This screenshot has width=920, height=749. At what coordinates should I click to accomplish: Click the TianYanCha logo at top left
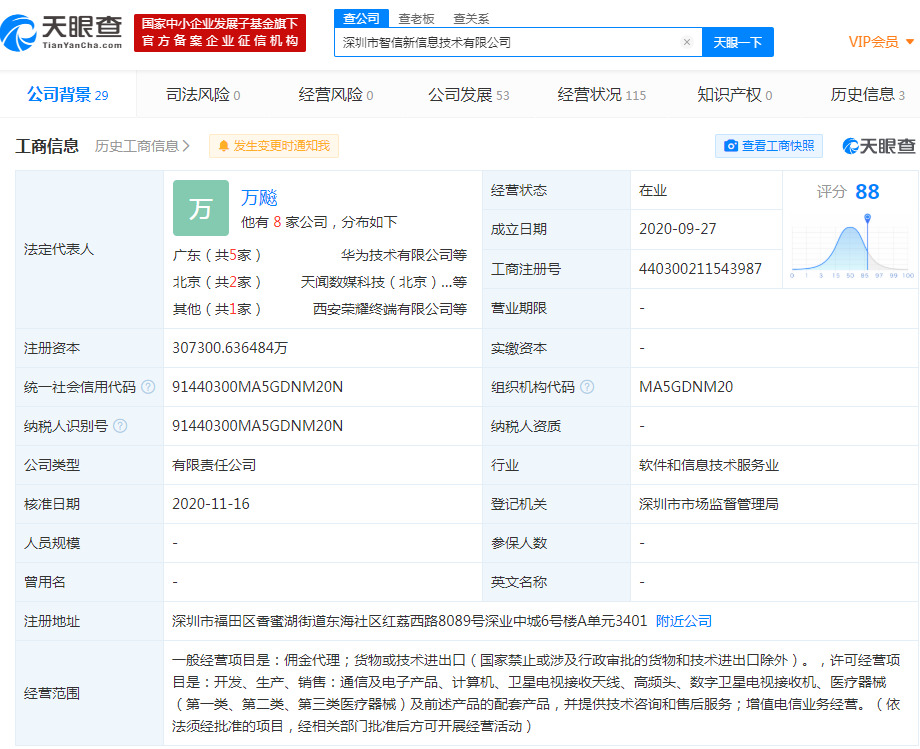tap(62, 33)
